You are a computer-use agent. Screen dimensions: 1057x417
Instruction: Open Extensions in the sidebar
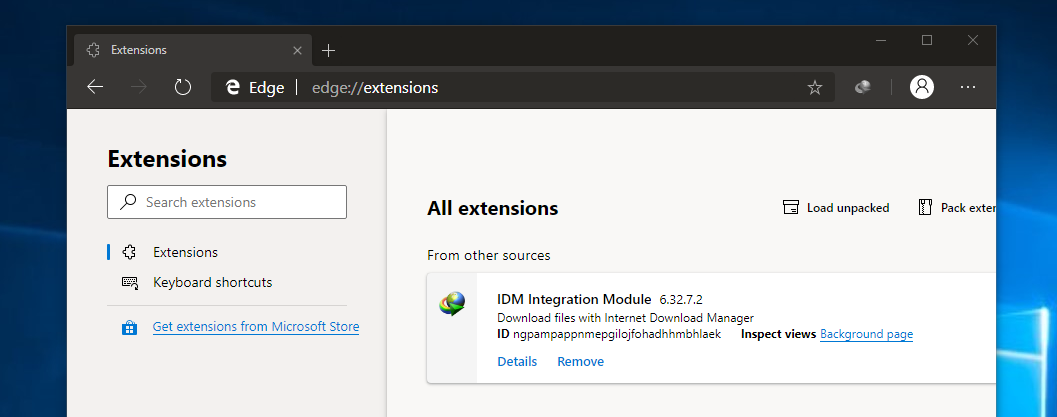point(185,252)
